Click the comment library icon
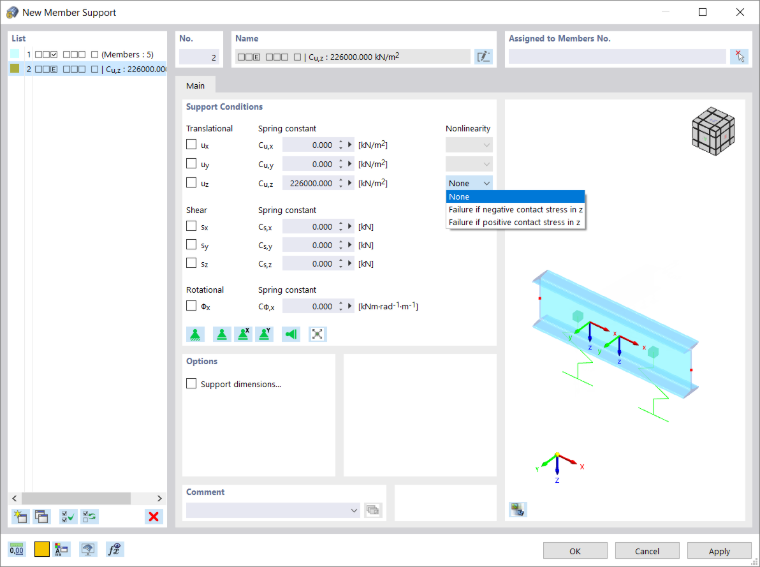This screenshot has width=760, height=567. [x=373, y=510]
